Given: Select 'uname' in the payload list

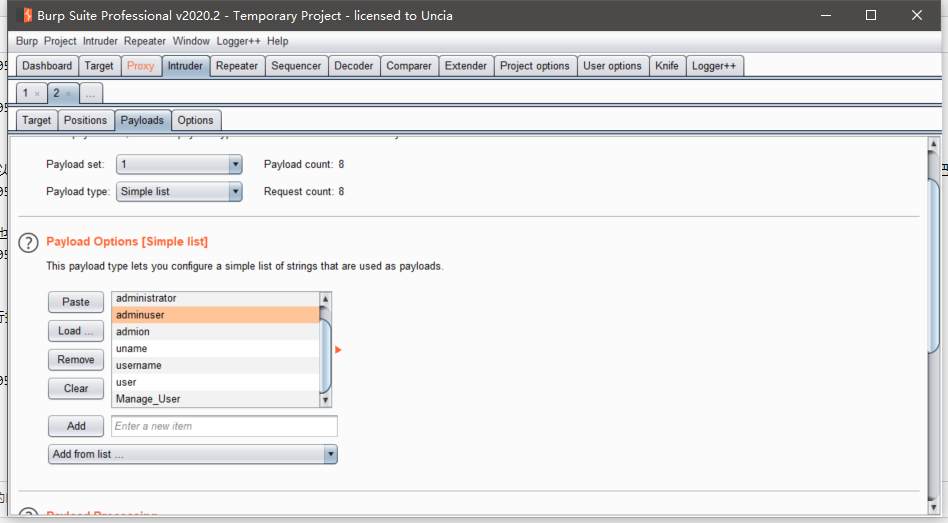Looking at the screenshot, I should click(x=216, y=348).
